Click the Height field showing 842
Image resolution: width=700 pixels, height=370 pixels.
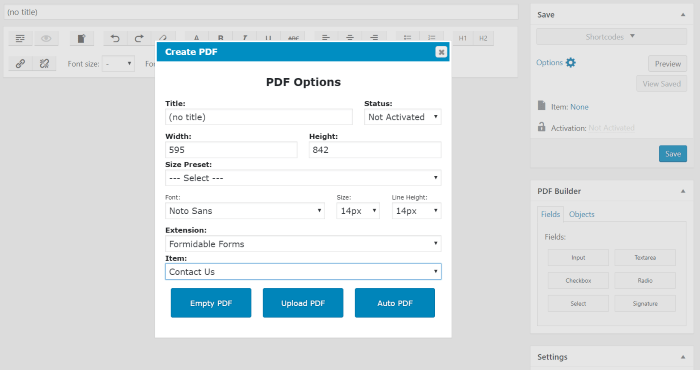tap(375, 150)
